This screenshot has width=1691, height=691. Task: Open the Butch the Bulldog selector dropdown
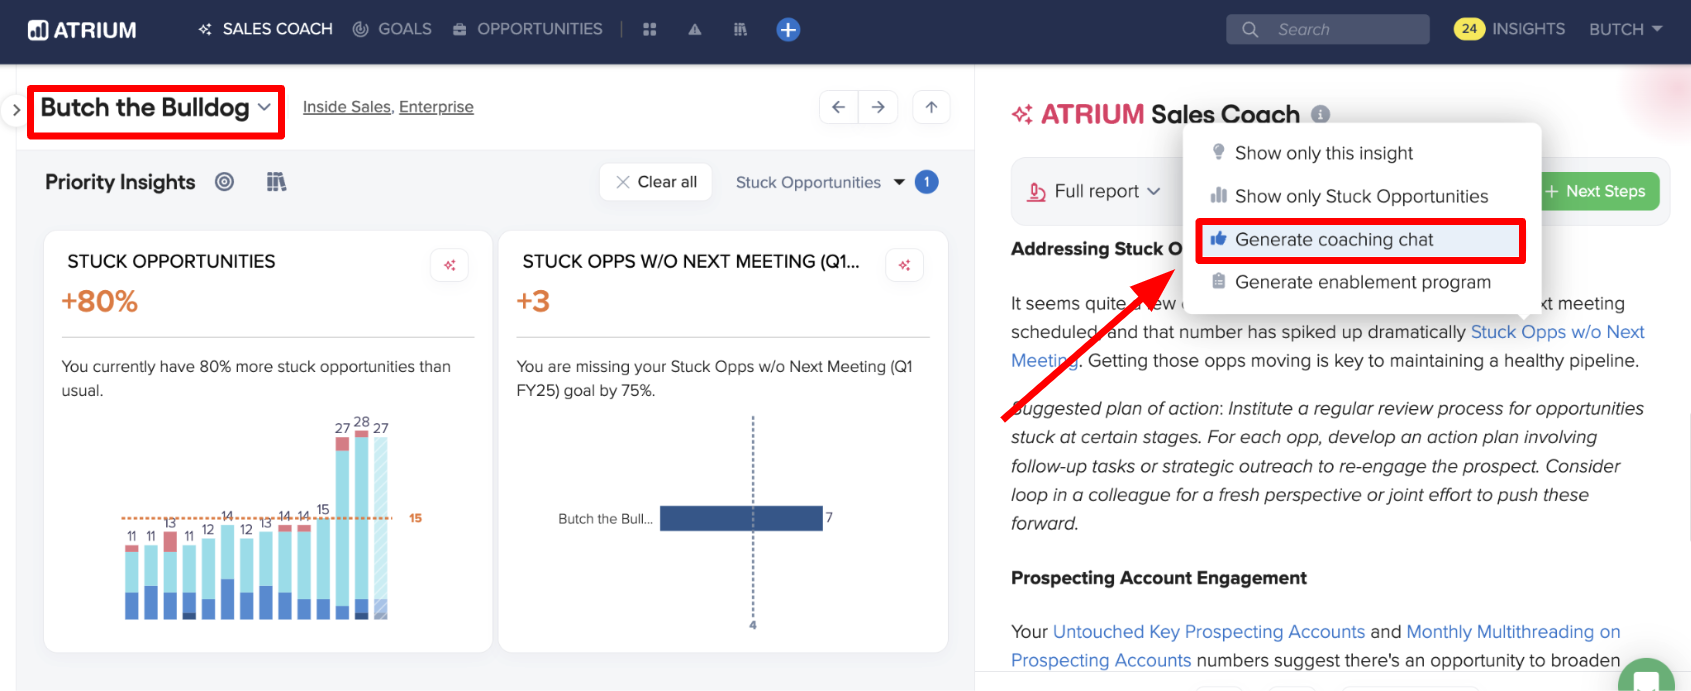(156, 108)
